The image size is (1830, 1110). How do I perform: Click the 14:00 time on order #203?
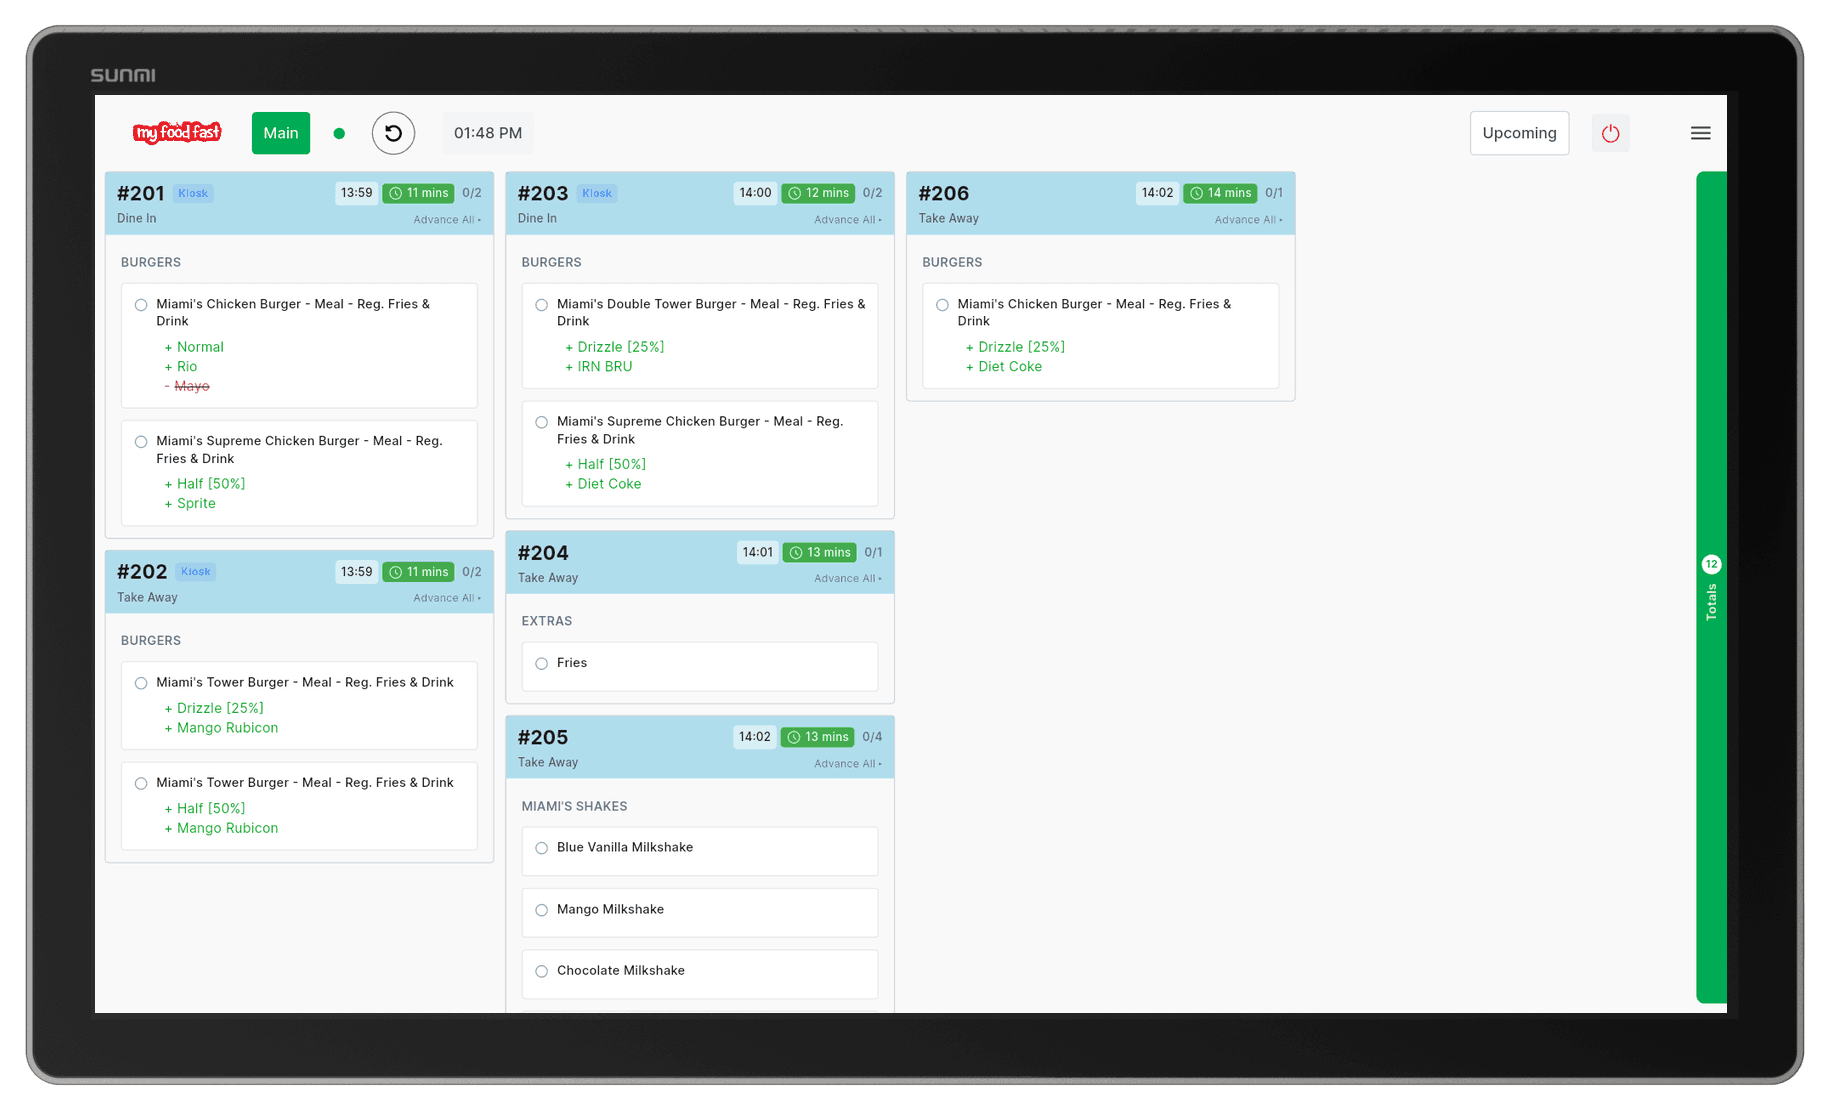pyautogui.click(x=755, y=193)
